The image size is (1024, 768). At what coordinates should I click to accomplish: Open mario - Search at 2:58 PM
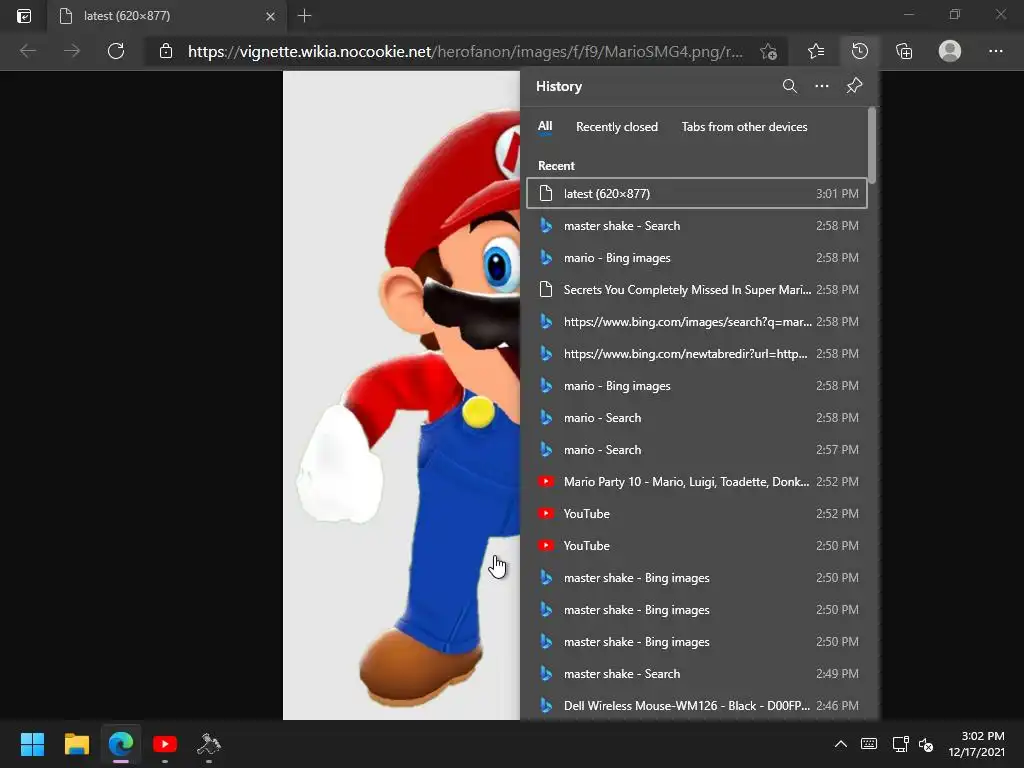tap(697, 417)
